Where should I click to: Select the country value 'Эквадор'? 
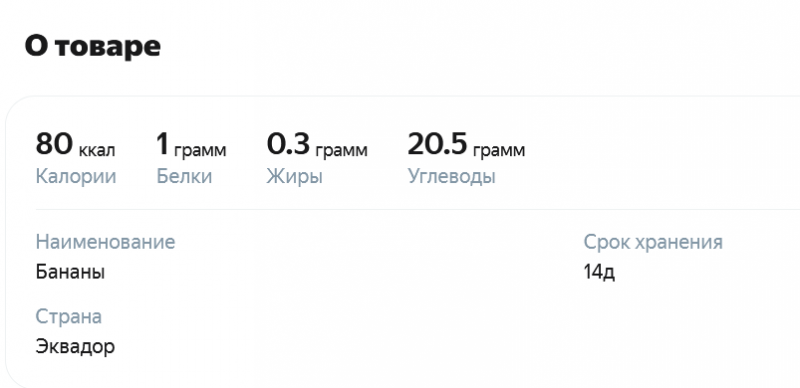click(x=76, y=347)
